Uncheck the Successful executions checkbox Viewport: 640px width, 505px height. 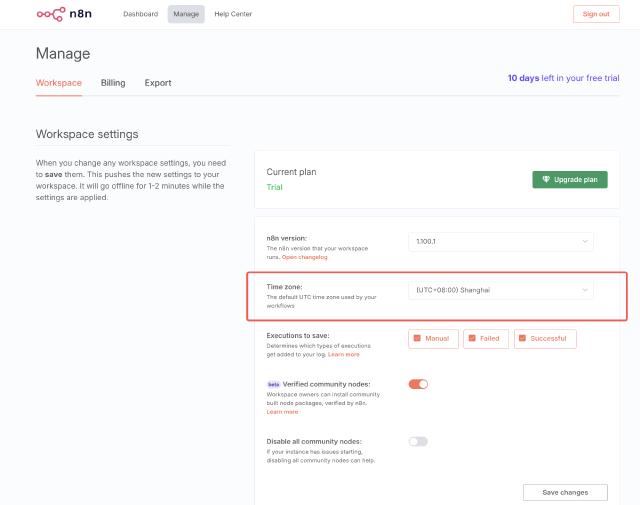tap(524, 339)
